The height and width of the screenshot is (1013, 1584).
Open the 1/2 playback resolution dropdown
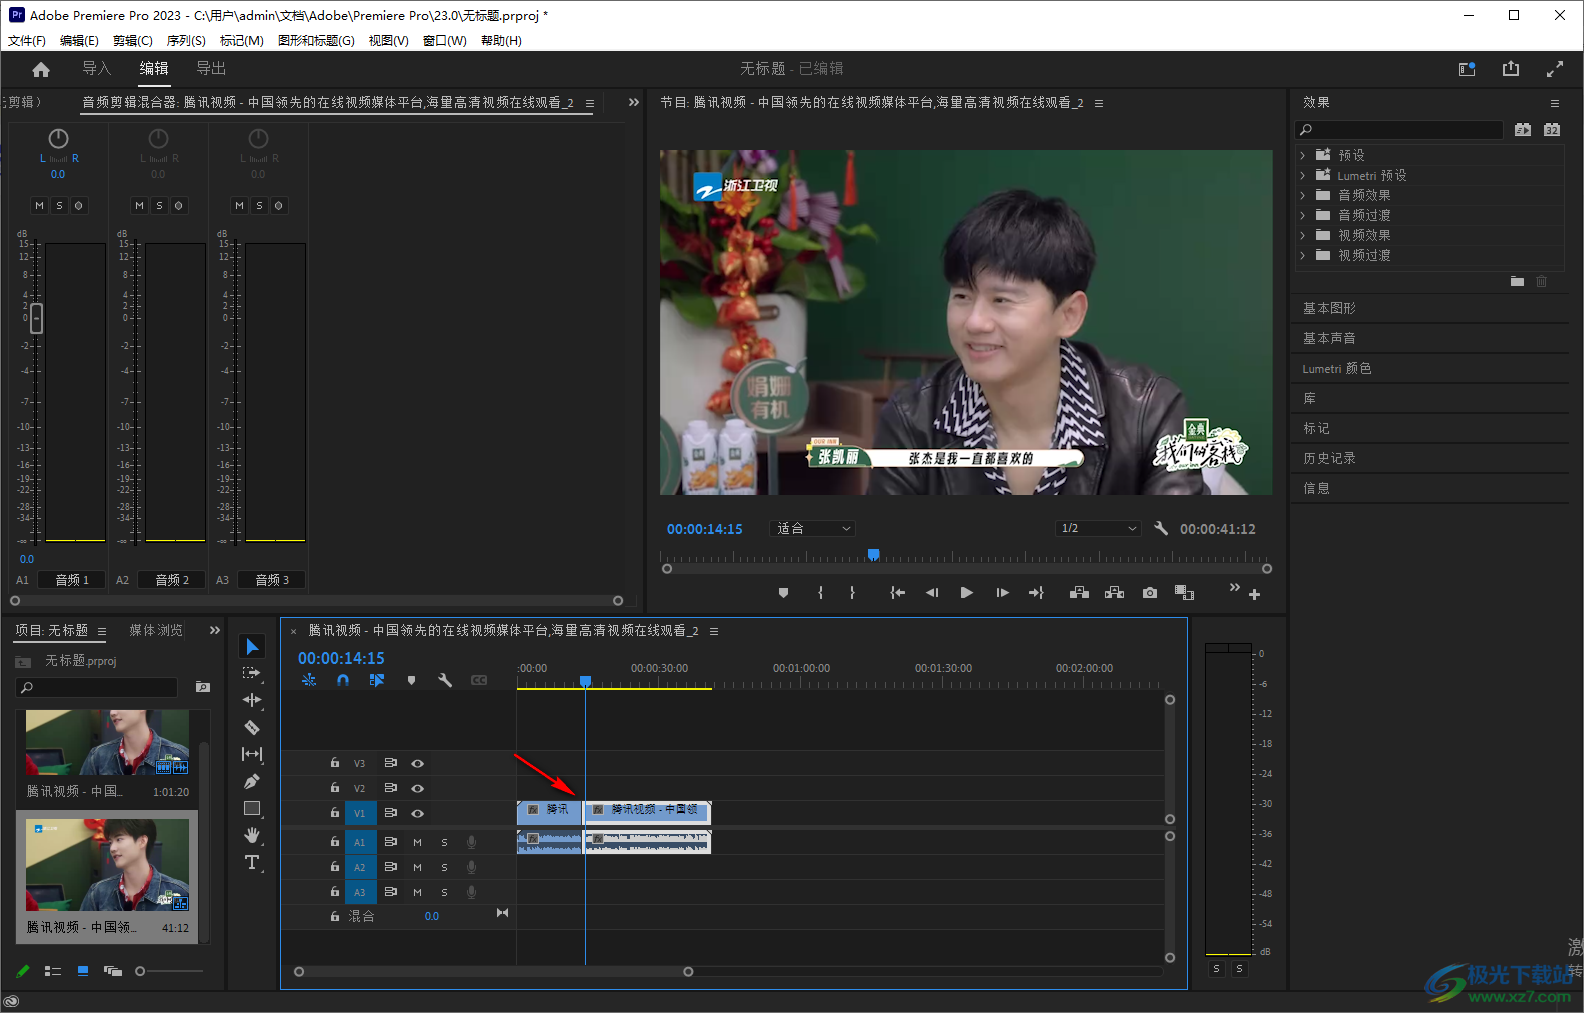1098,528
